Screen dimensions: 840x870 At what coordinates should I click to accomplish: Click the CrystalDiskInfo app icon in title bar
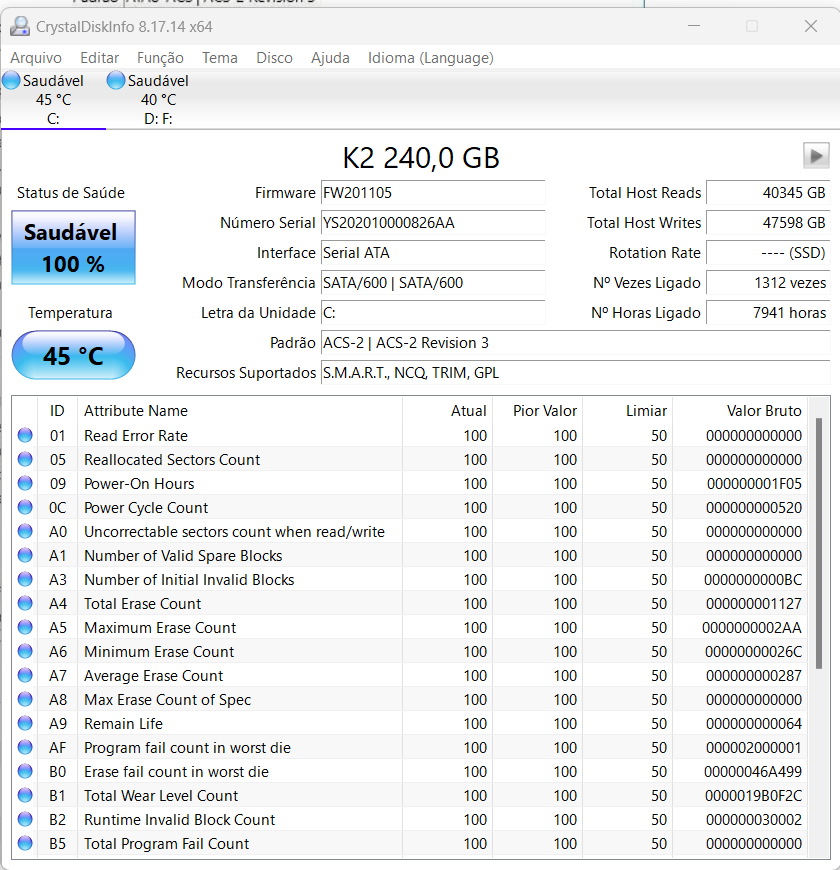point(20,26)
